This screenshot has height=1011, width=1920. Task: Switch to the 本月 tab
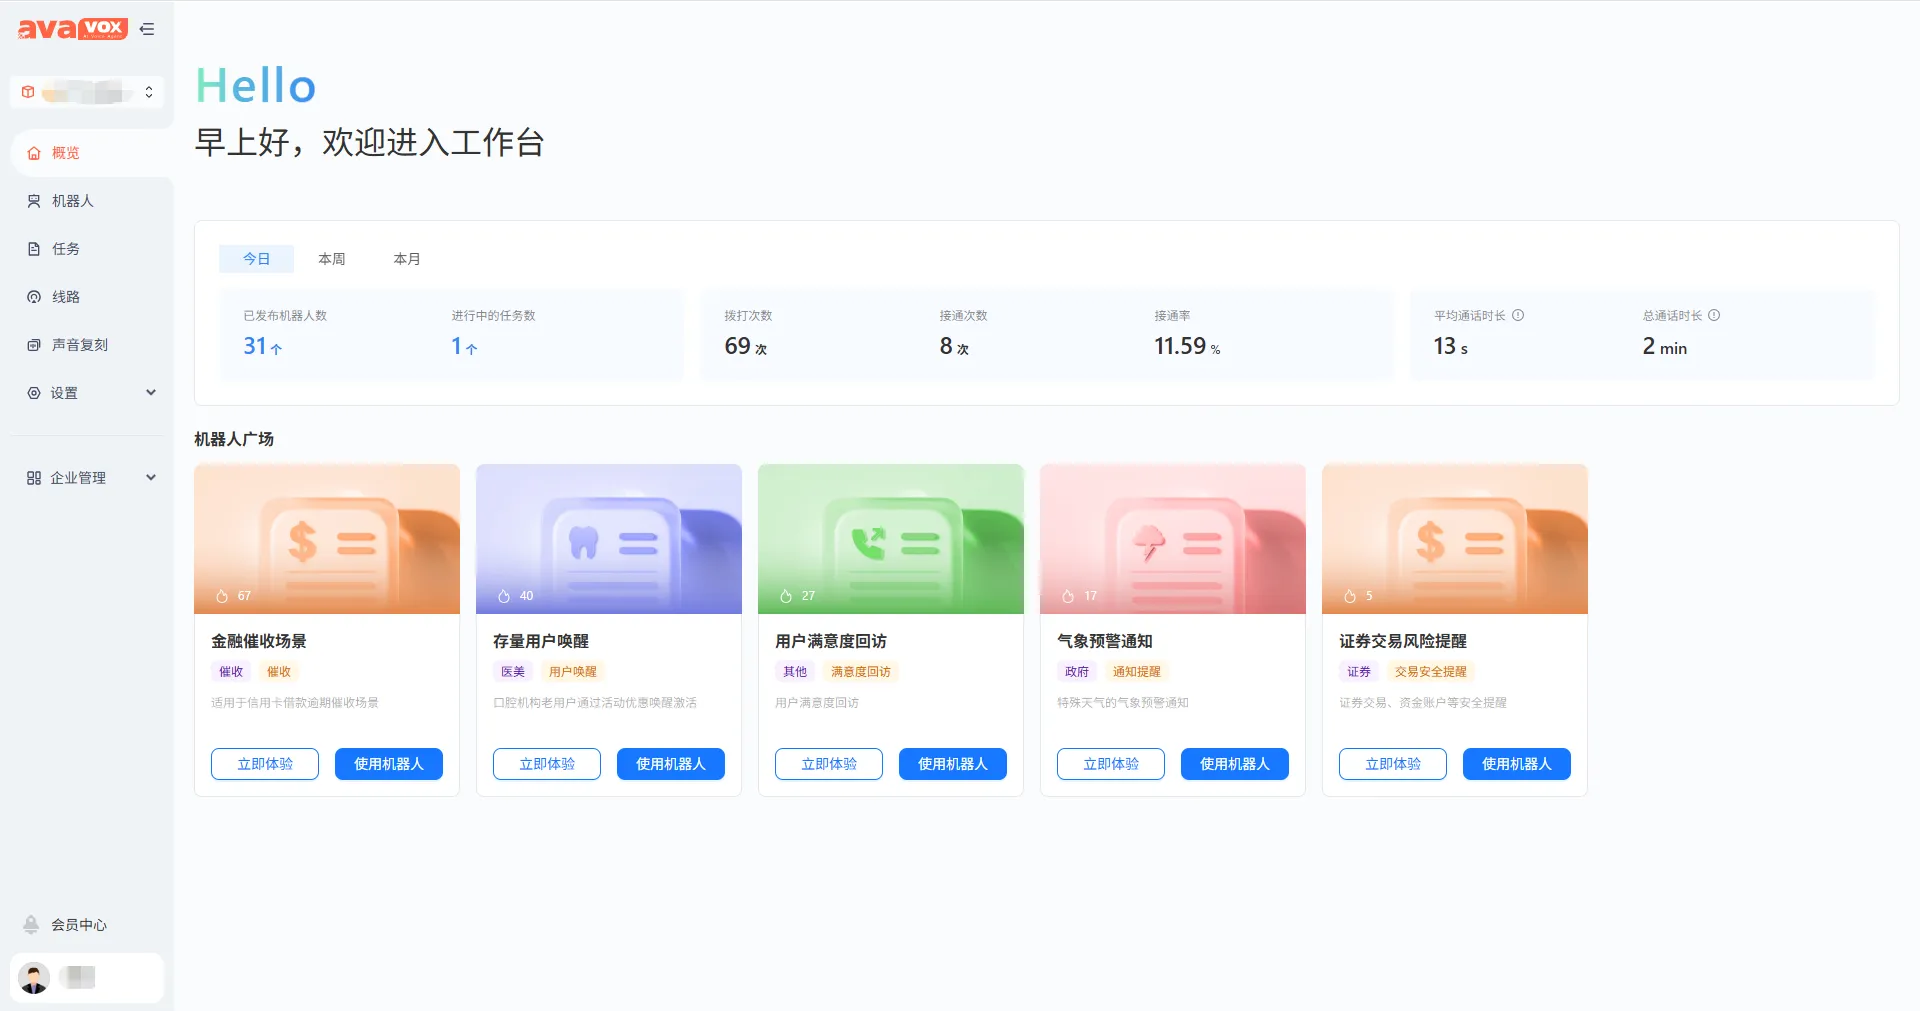point(407,259)
